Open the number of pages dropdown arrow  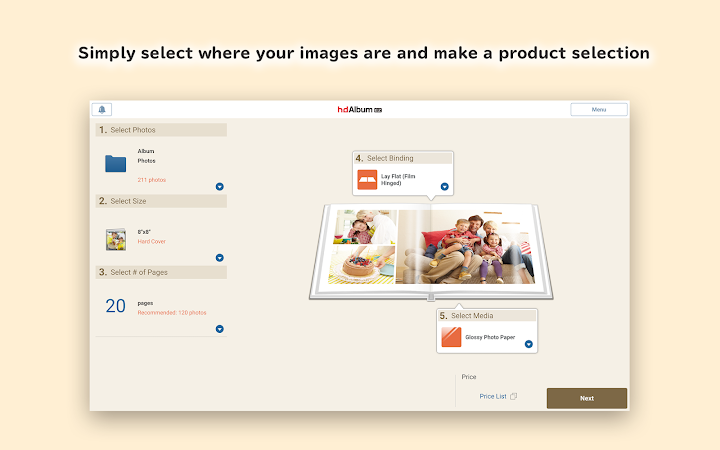(219, 329)
